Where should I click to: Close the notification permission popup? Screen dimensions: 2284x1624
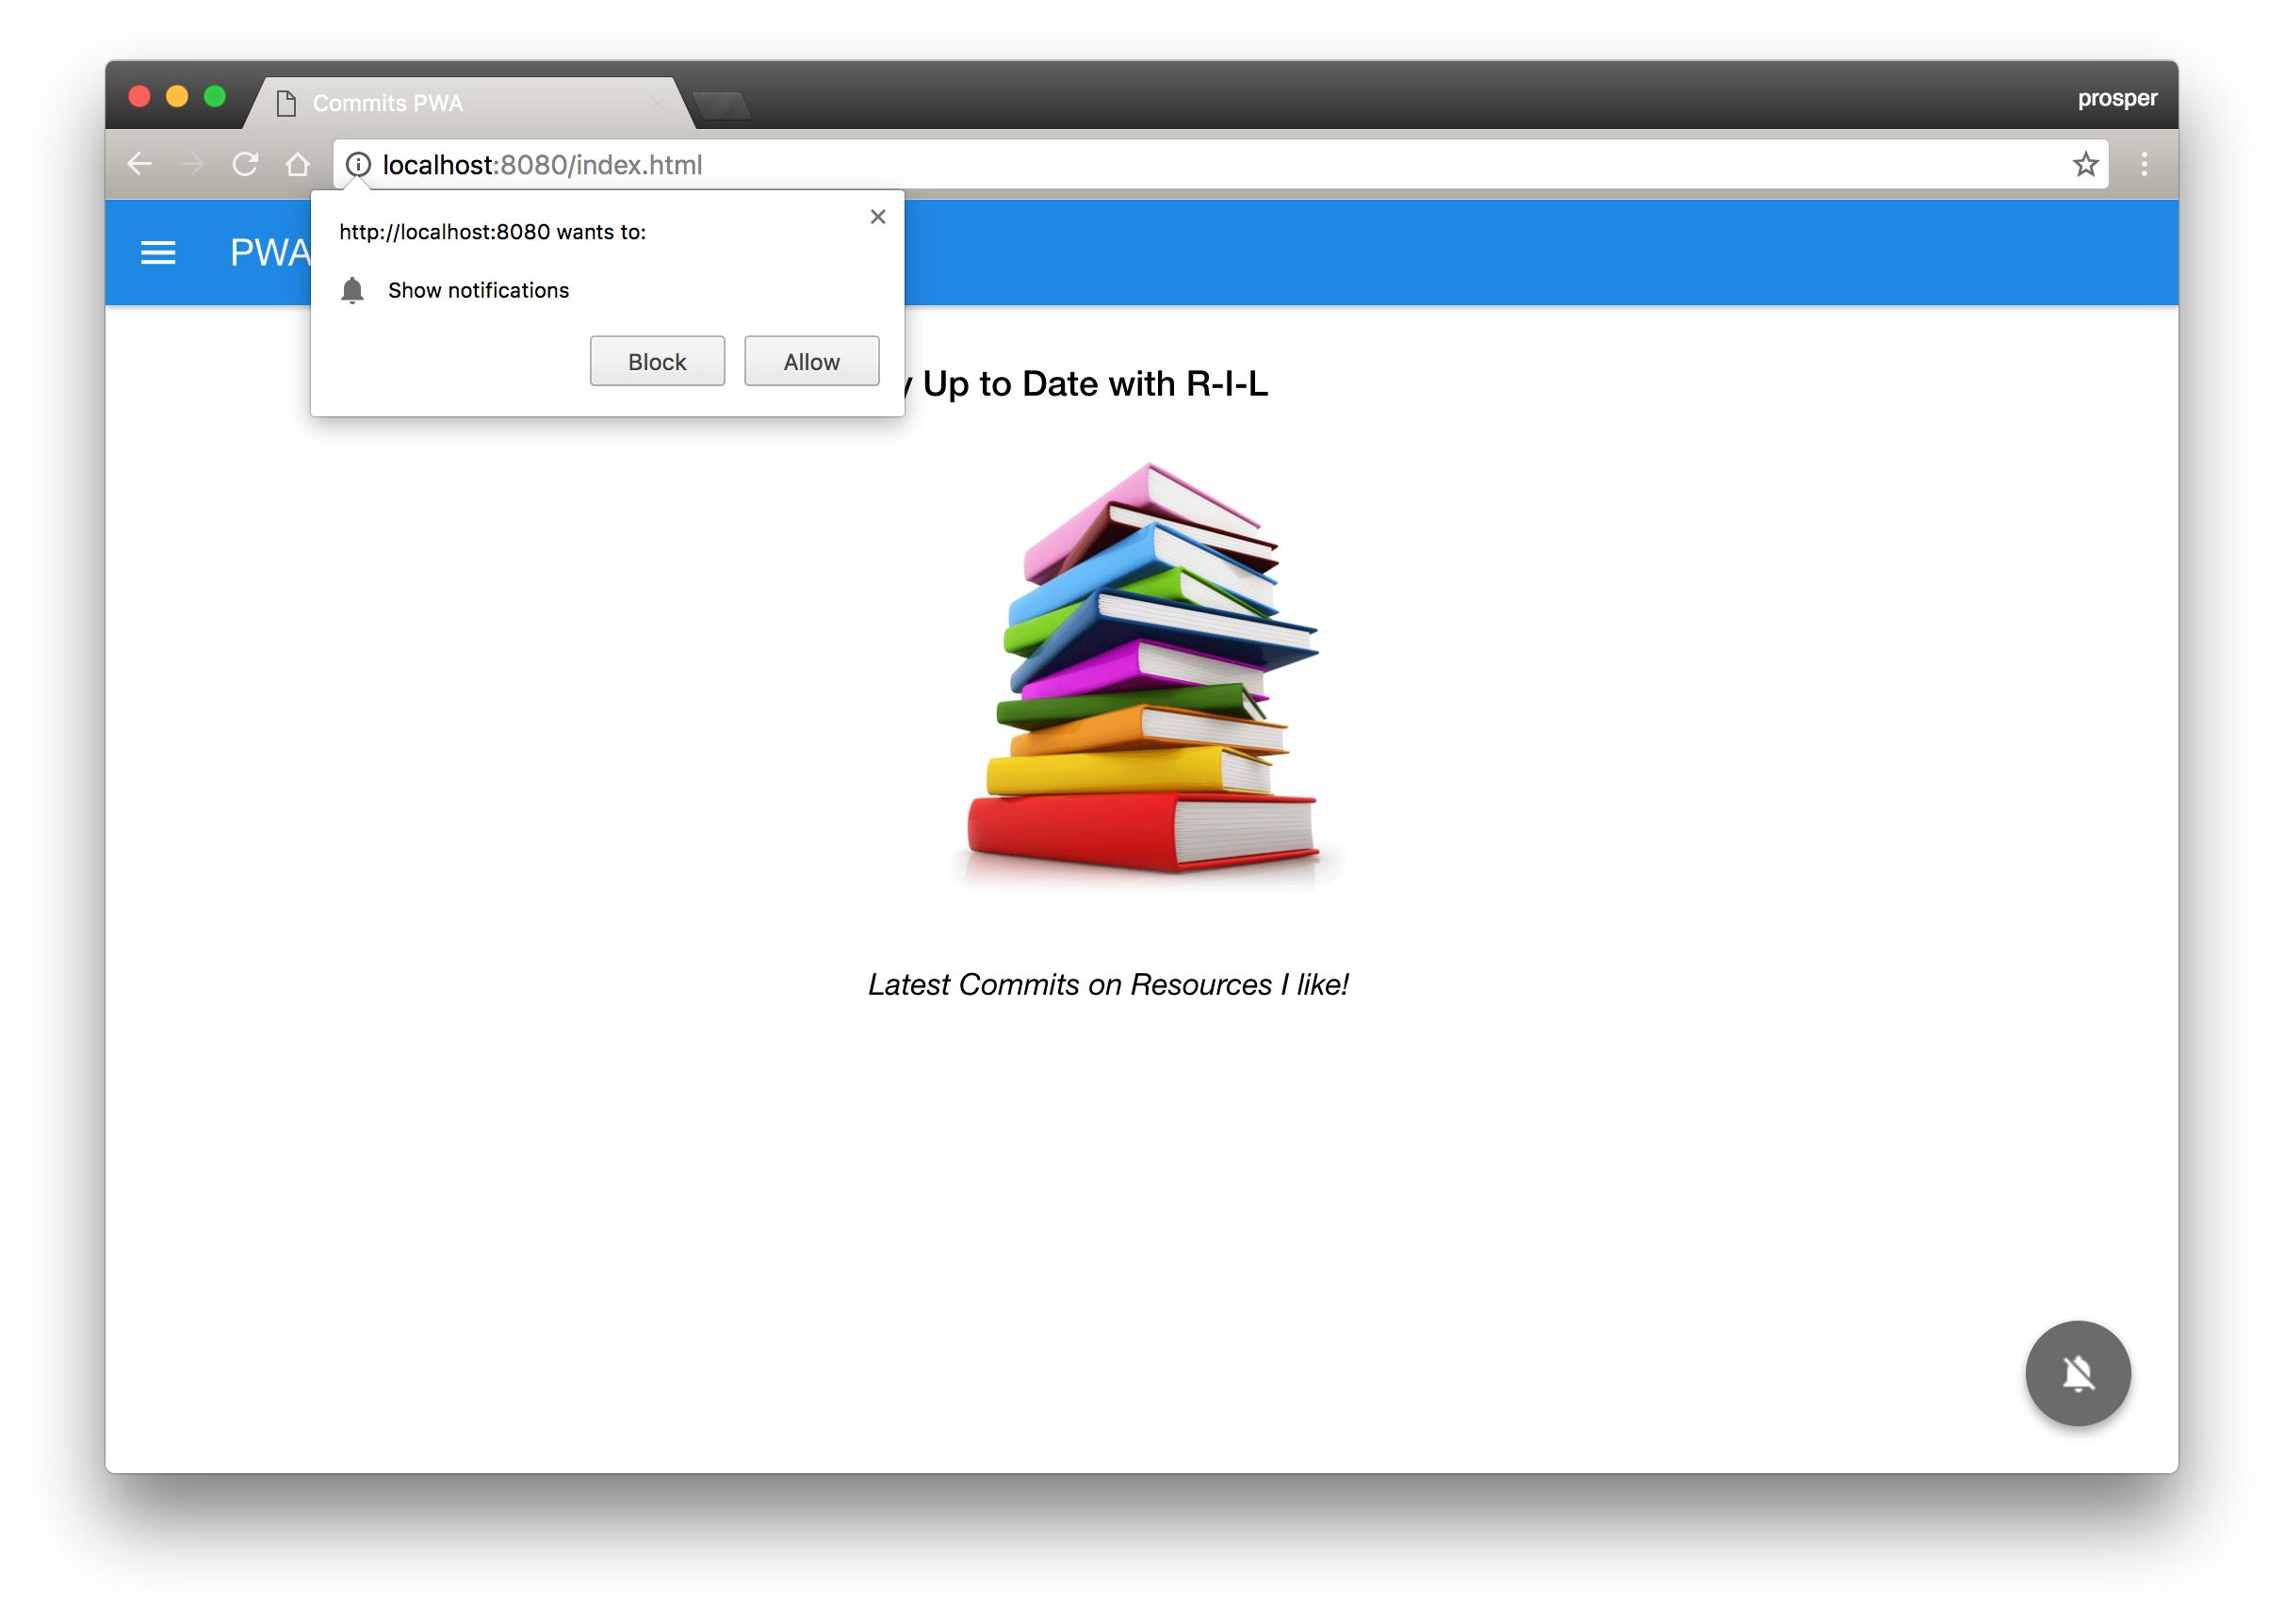tap(877, 216)
